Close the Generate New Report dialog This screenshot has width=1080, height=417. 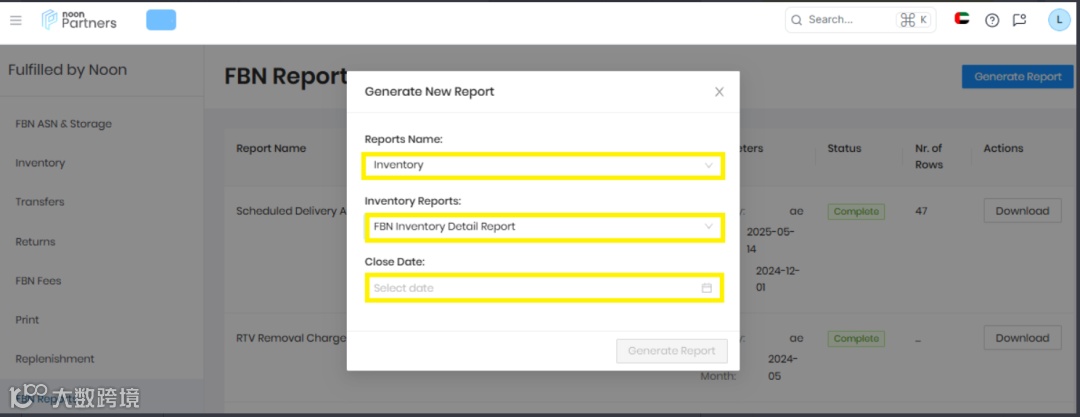719,92
